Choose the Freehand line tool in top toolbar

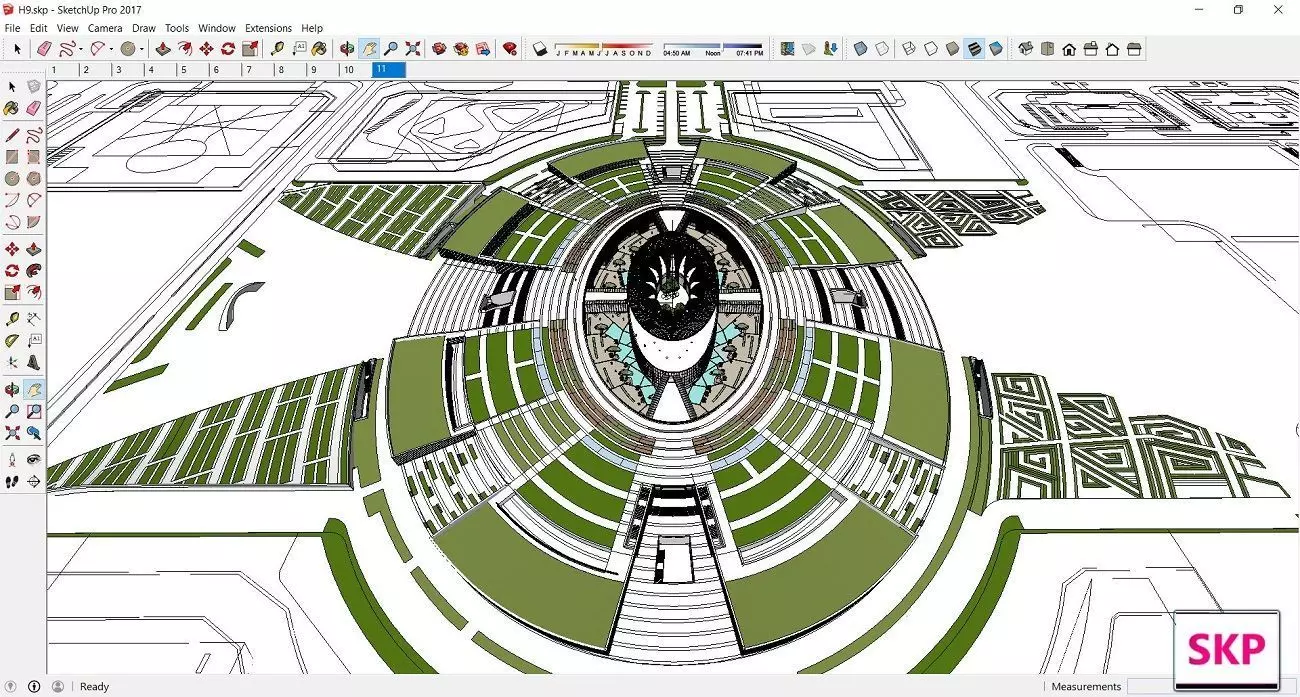click(x=67, y=48)
